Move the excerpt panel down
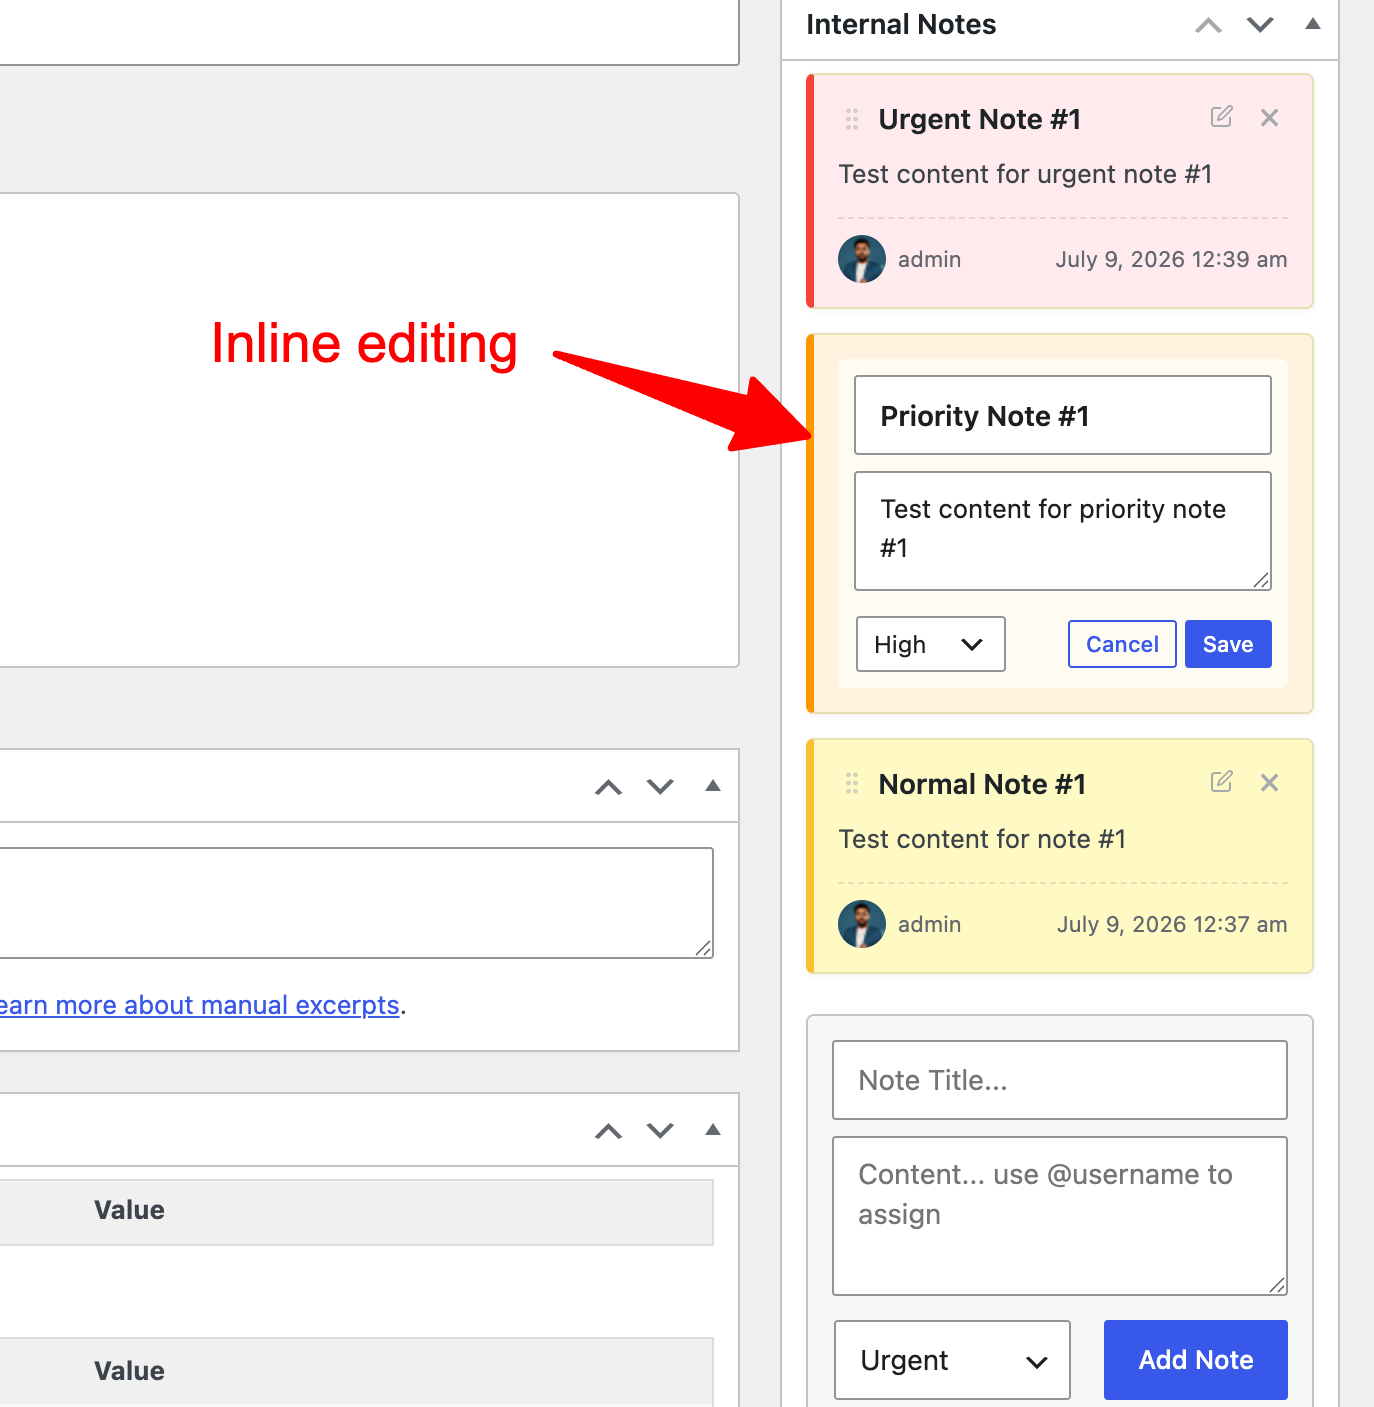 [x=660, y=787]
